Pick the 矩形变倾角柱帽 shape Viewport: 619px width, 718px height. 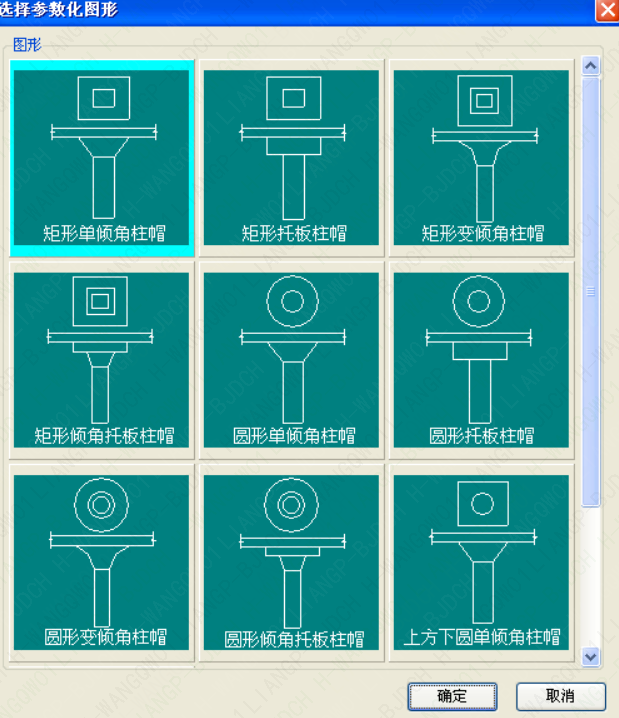pos(481,158)
